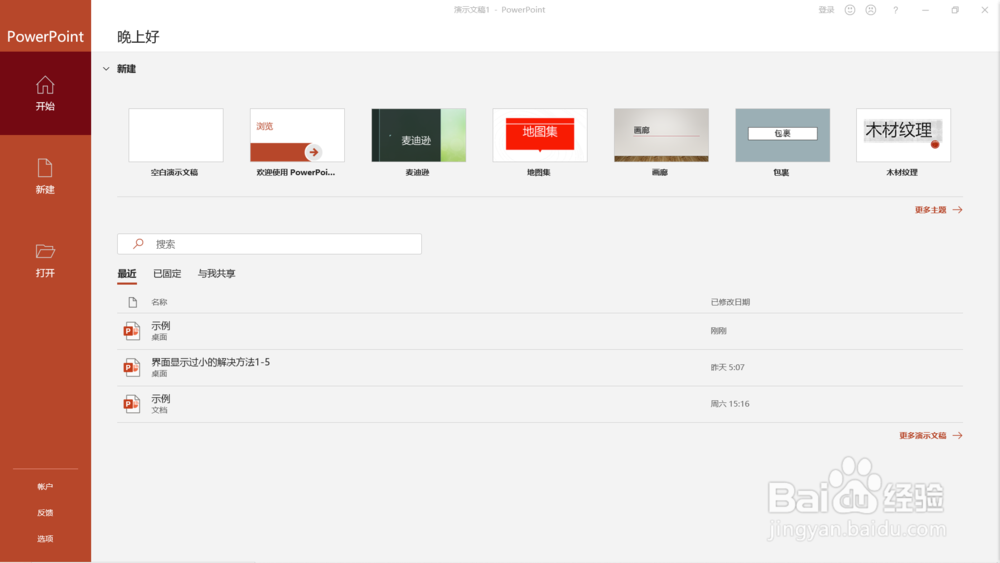
Task: Click file icon for 界面显示过小的解决方法1-5
Action: [131, 367]
